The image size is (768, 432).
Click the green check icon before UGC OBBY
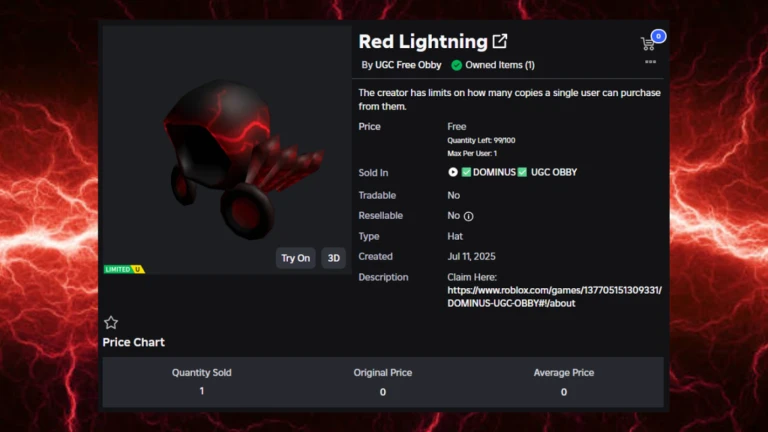pyautogui.click(x=523, y=172)
